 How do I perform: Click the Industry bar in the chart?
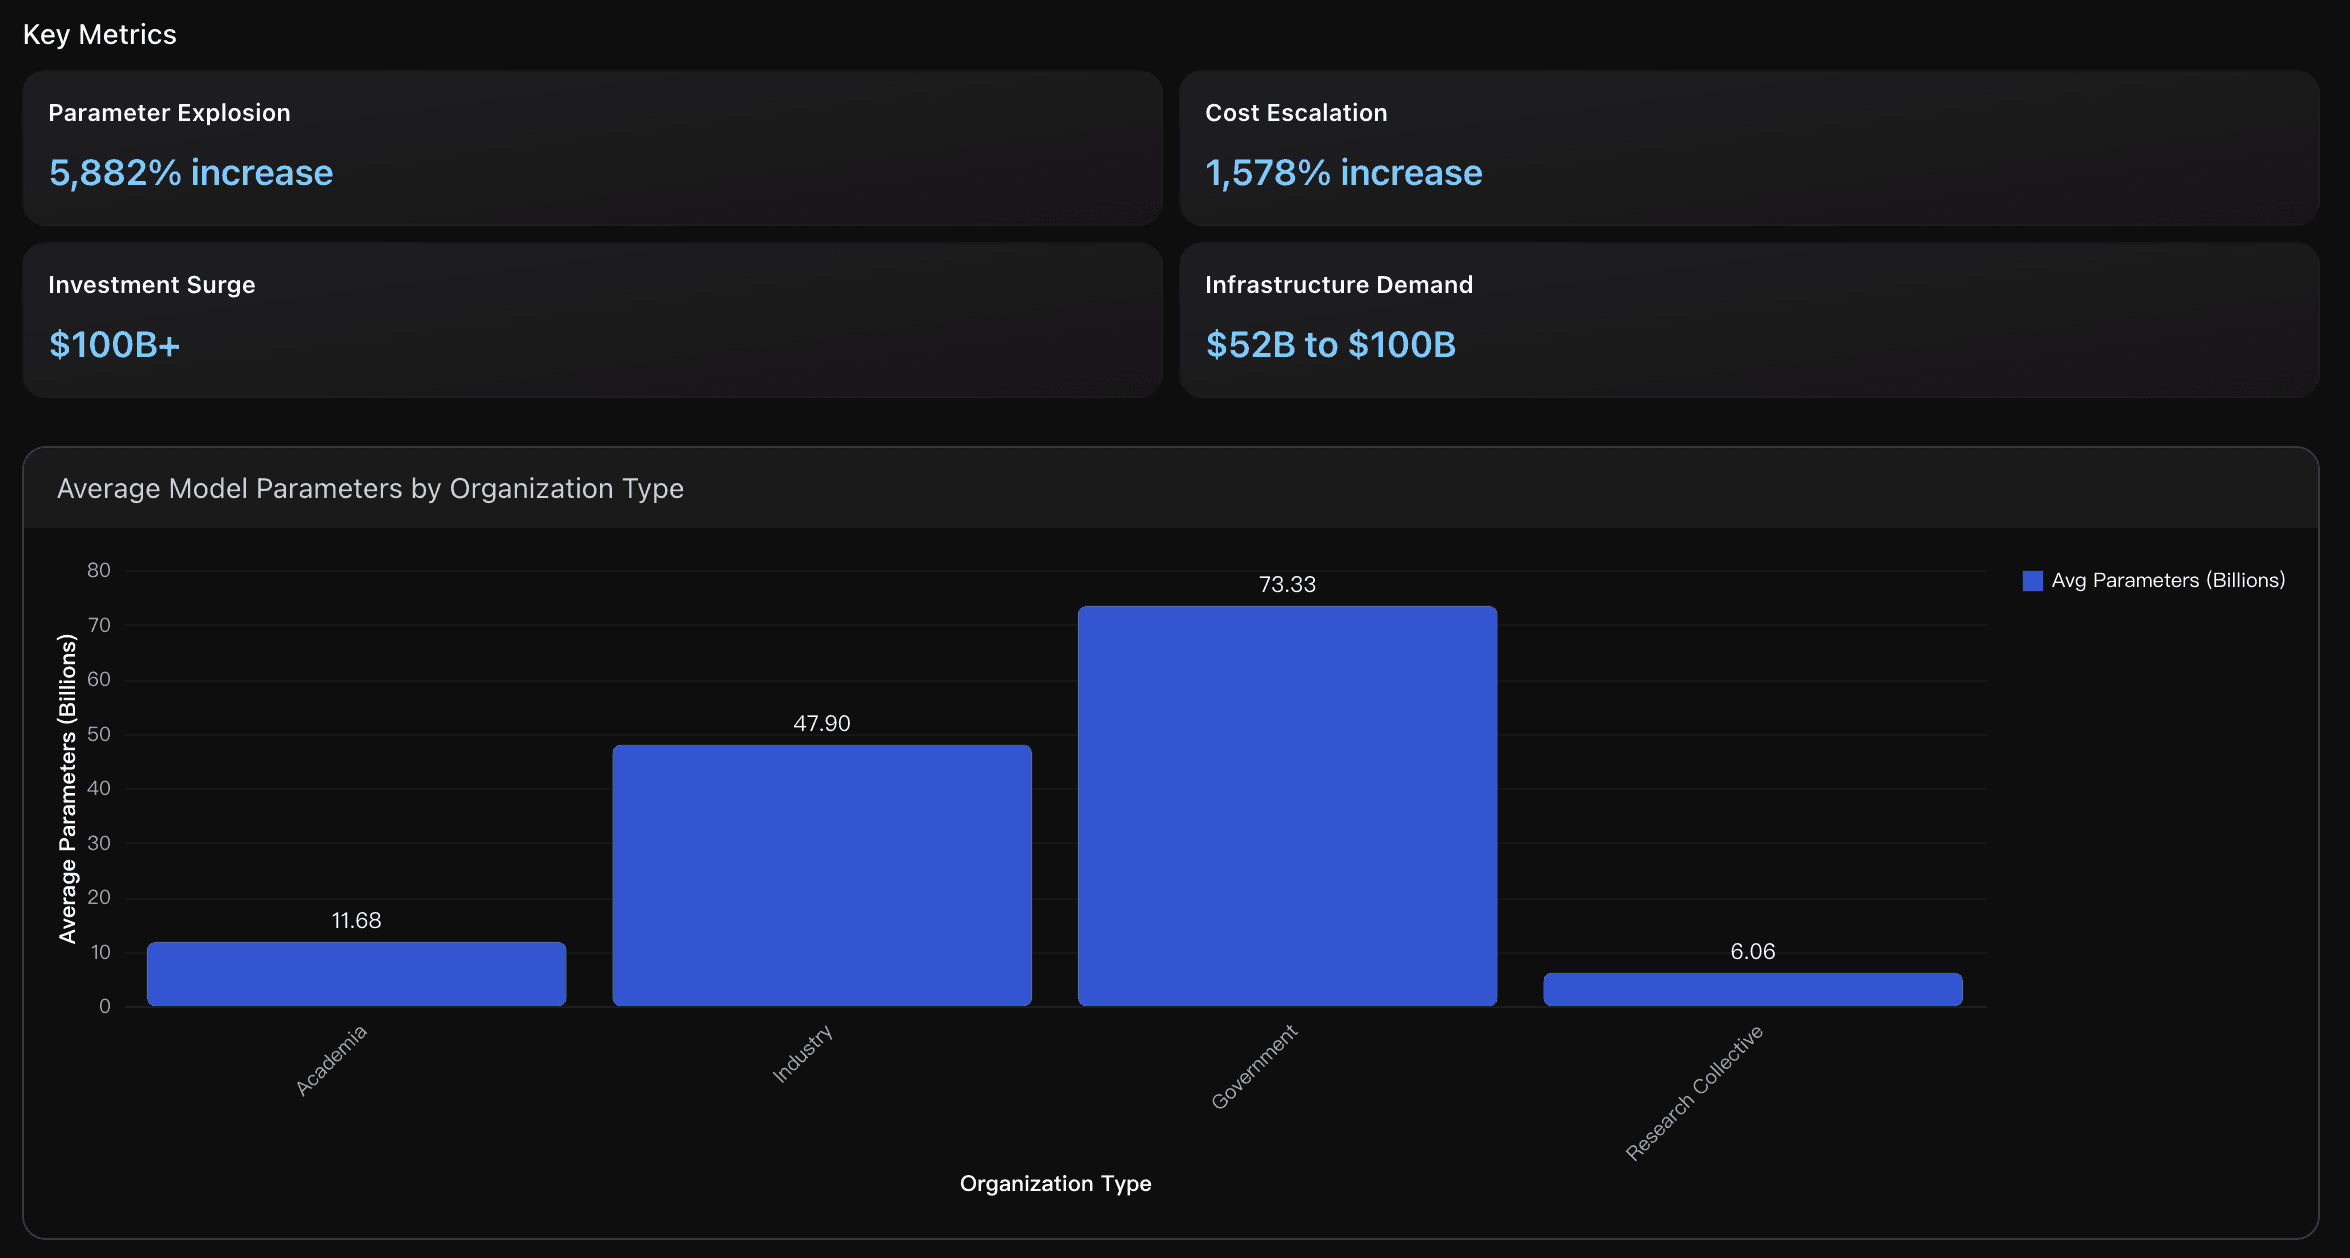click(821, 875)
